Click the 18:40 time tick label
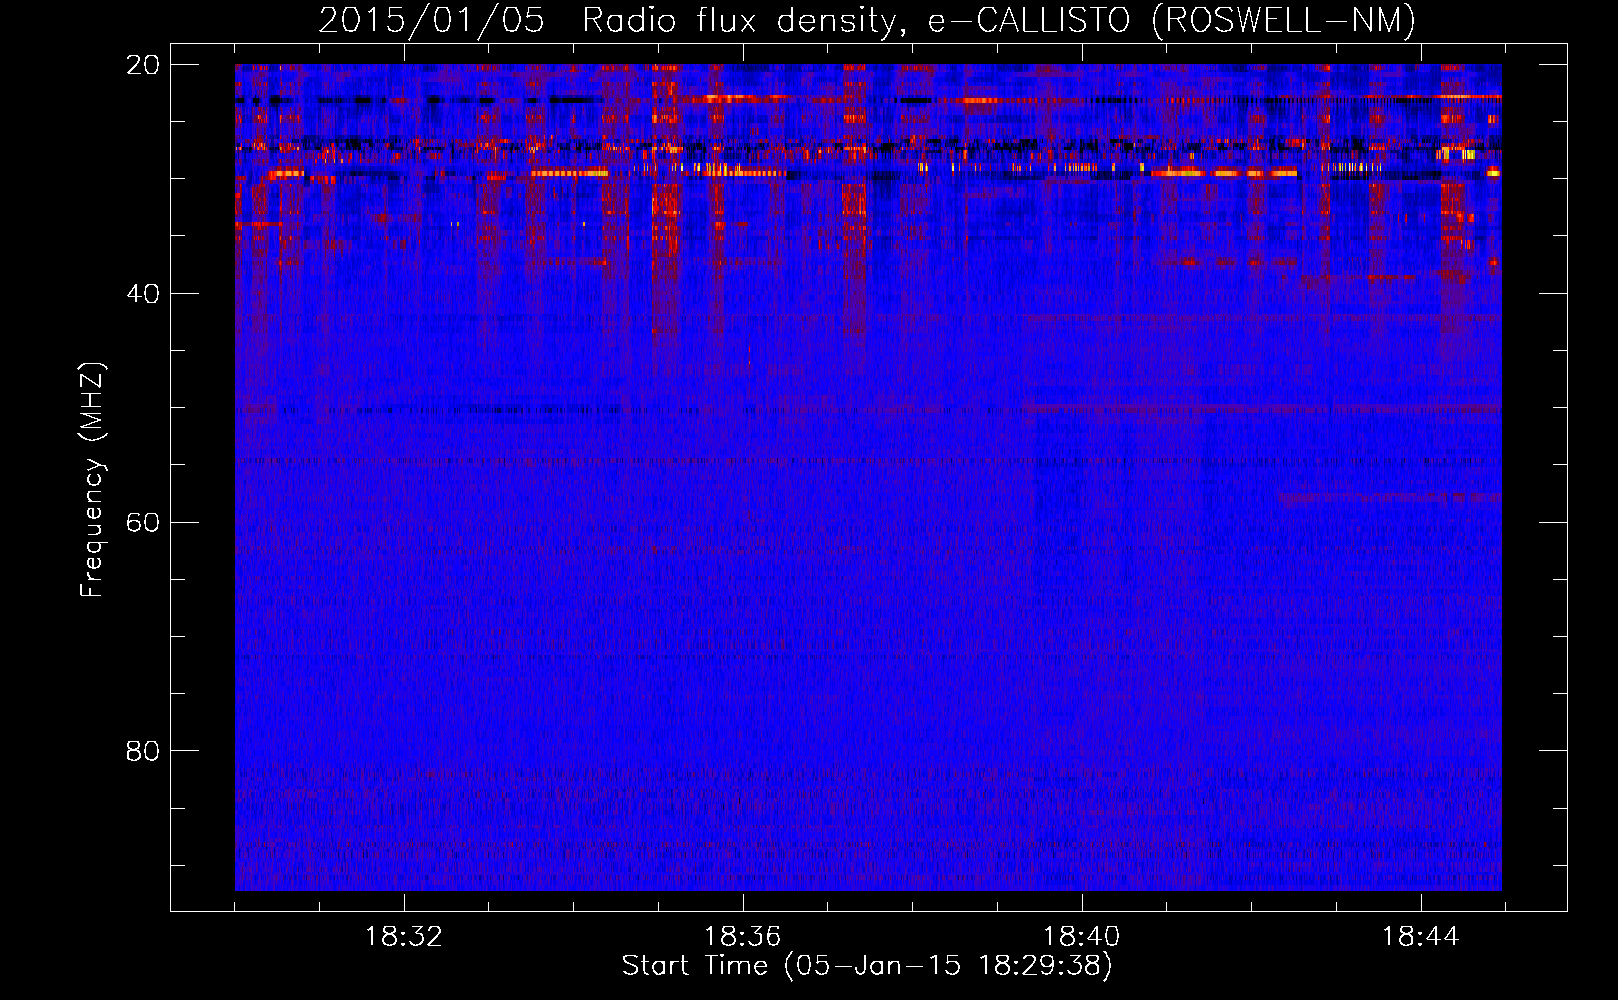1618x1000 pixels. click(x=1081, y=937)
